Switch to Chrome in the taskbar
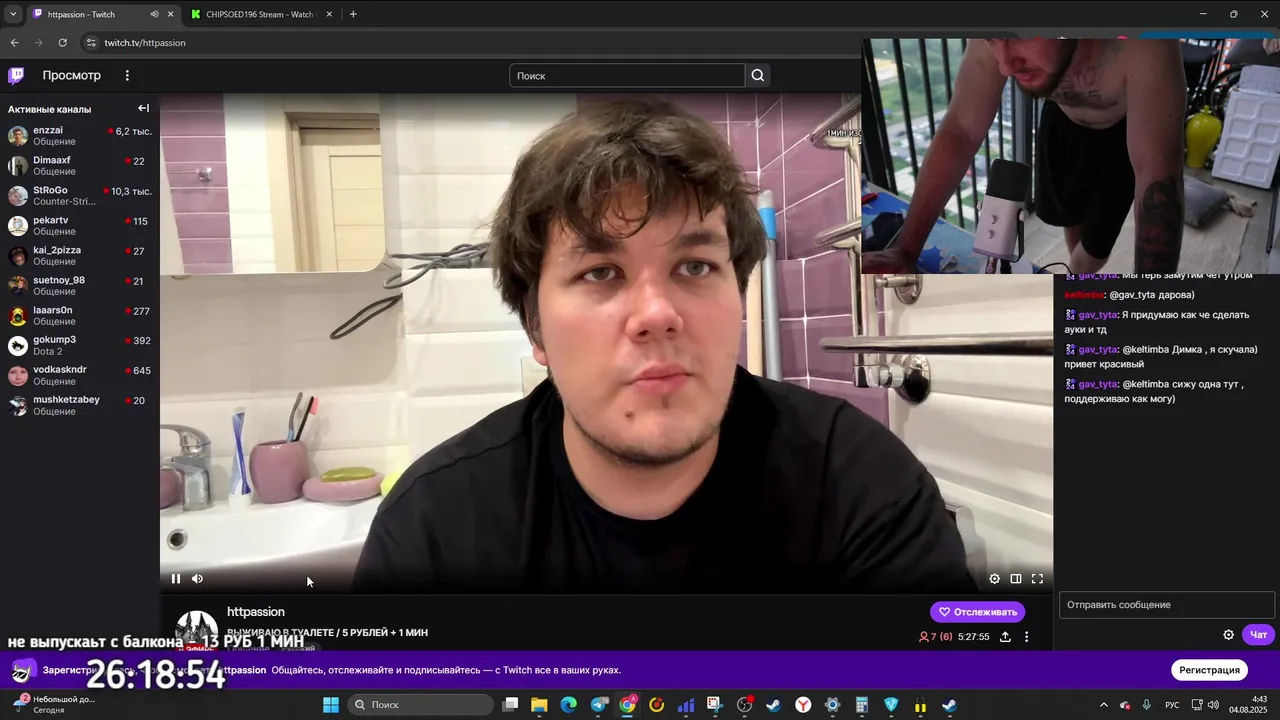The image size is (1280, 720). (x=627, y=705)
